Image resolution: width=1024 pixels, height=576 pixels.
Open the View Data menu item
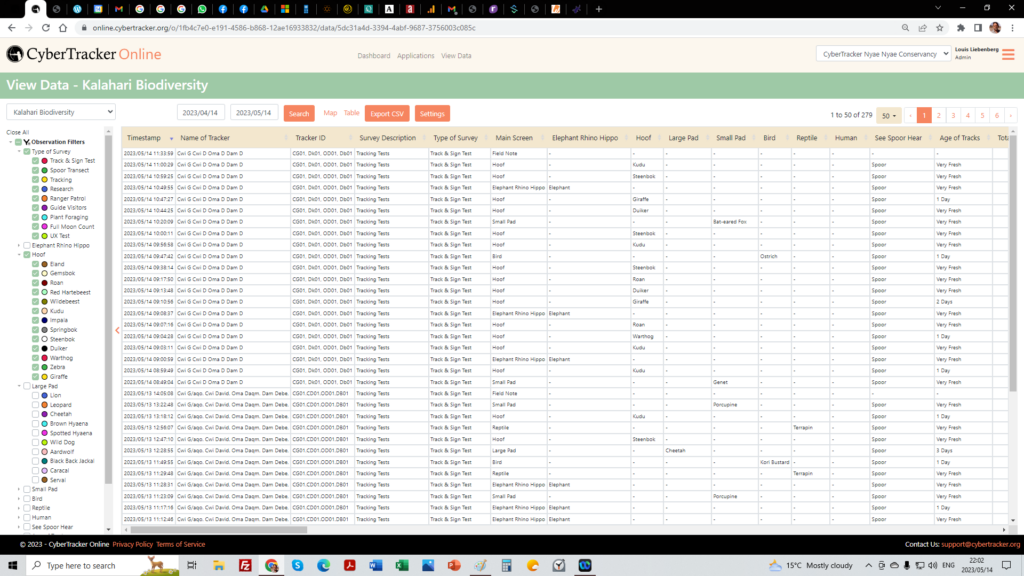(456, 56)
